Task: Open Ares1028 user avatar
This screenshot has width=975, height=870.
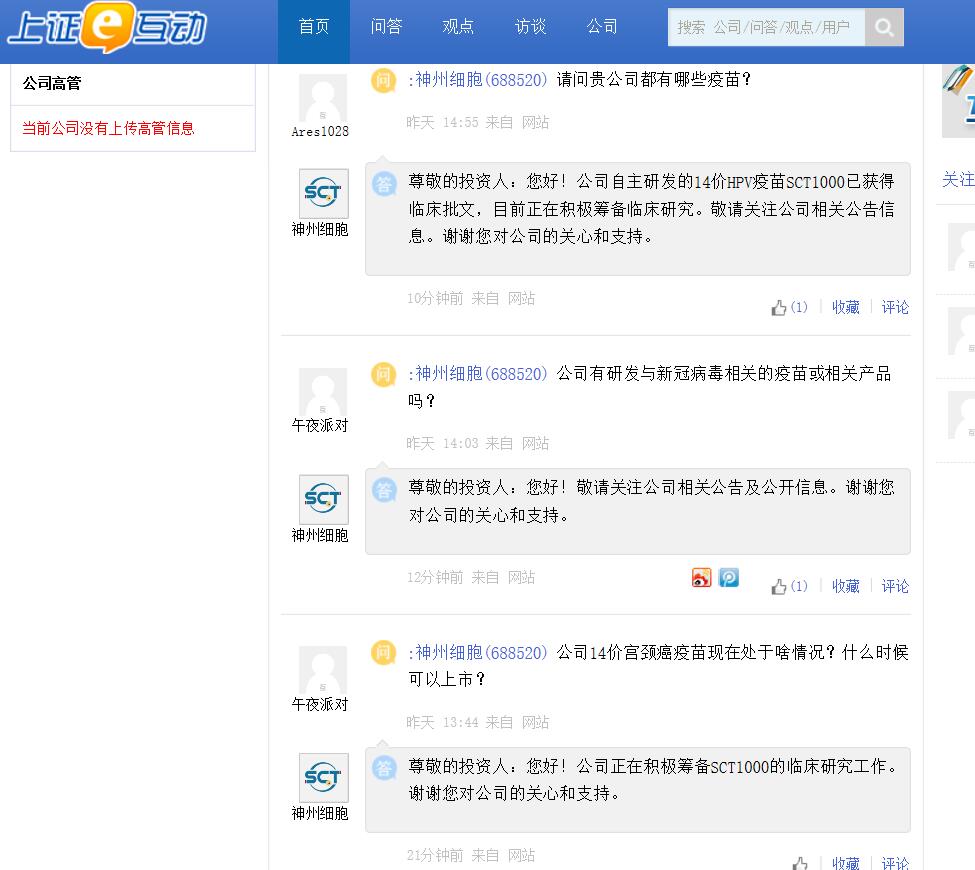Action: [x=322, y=98]
